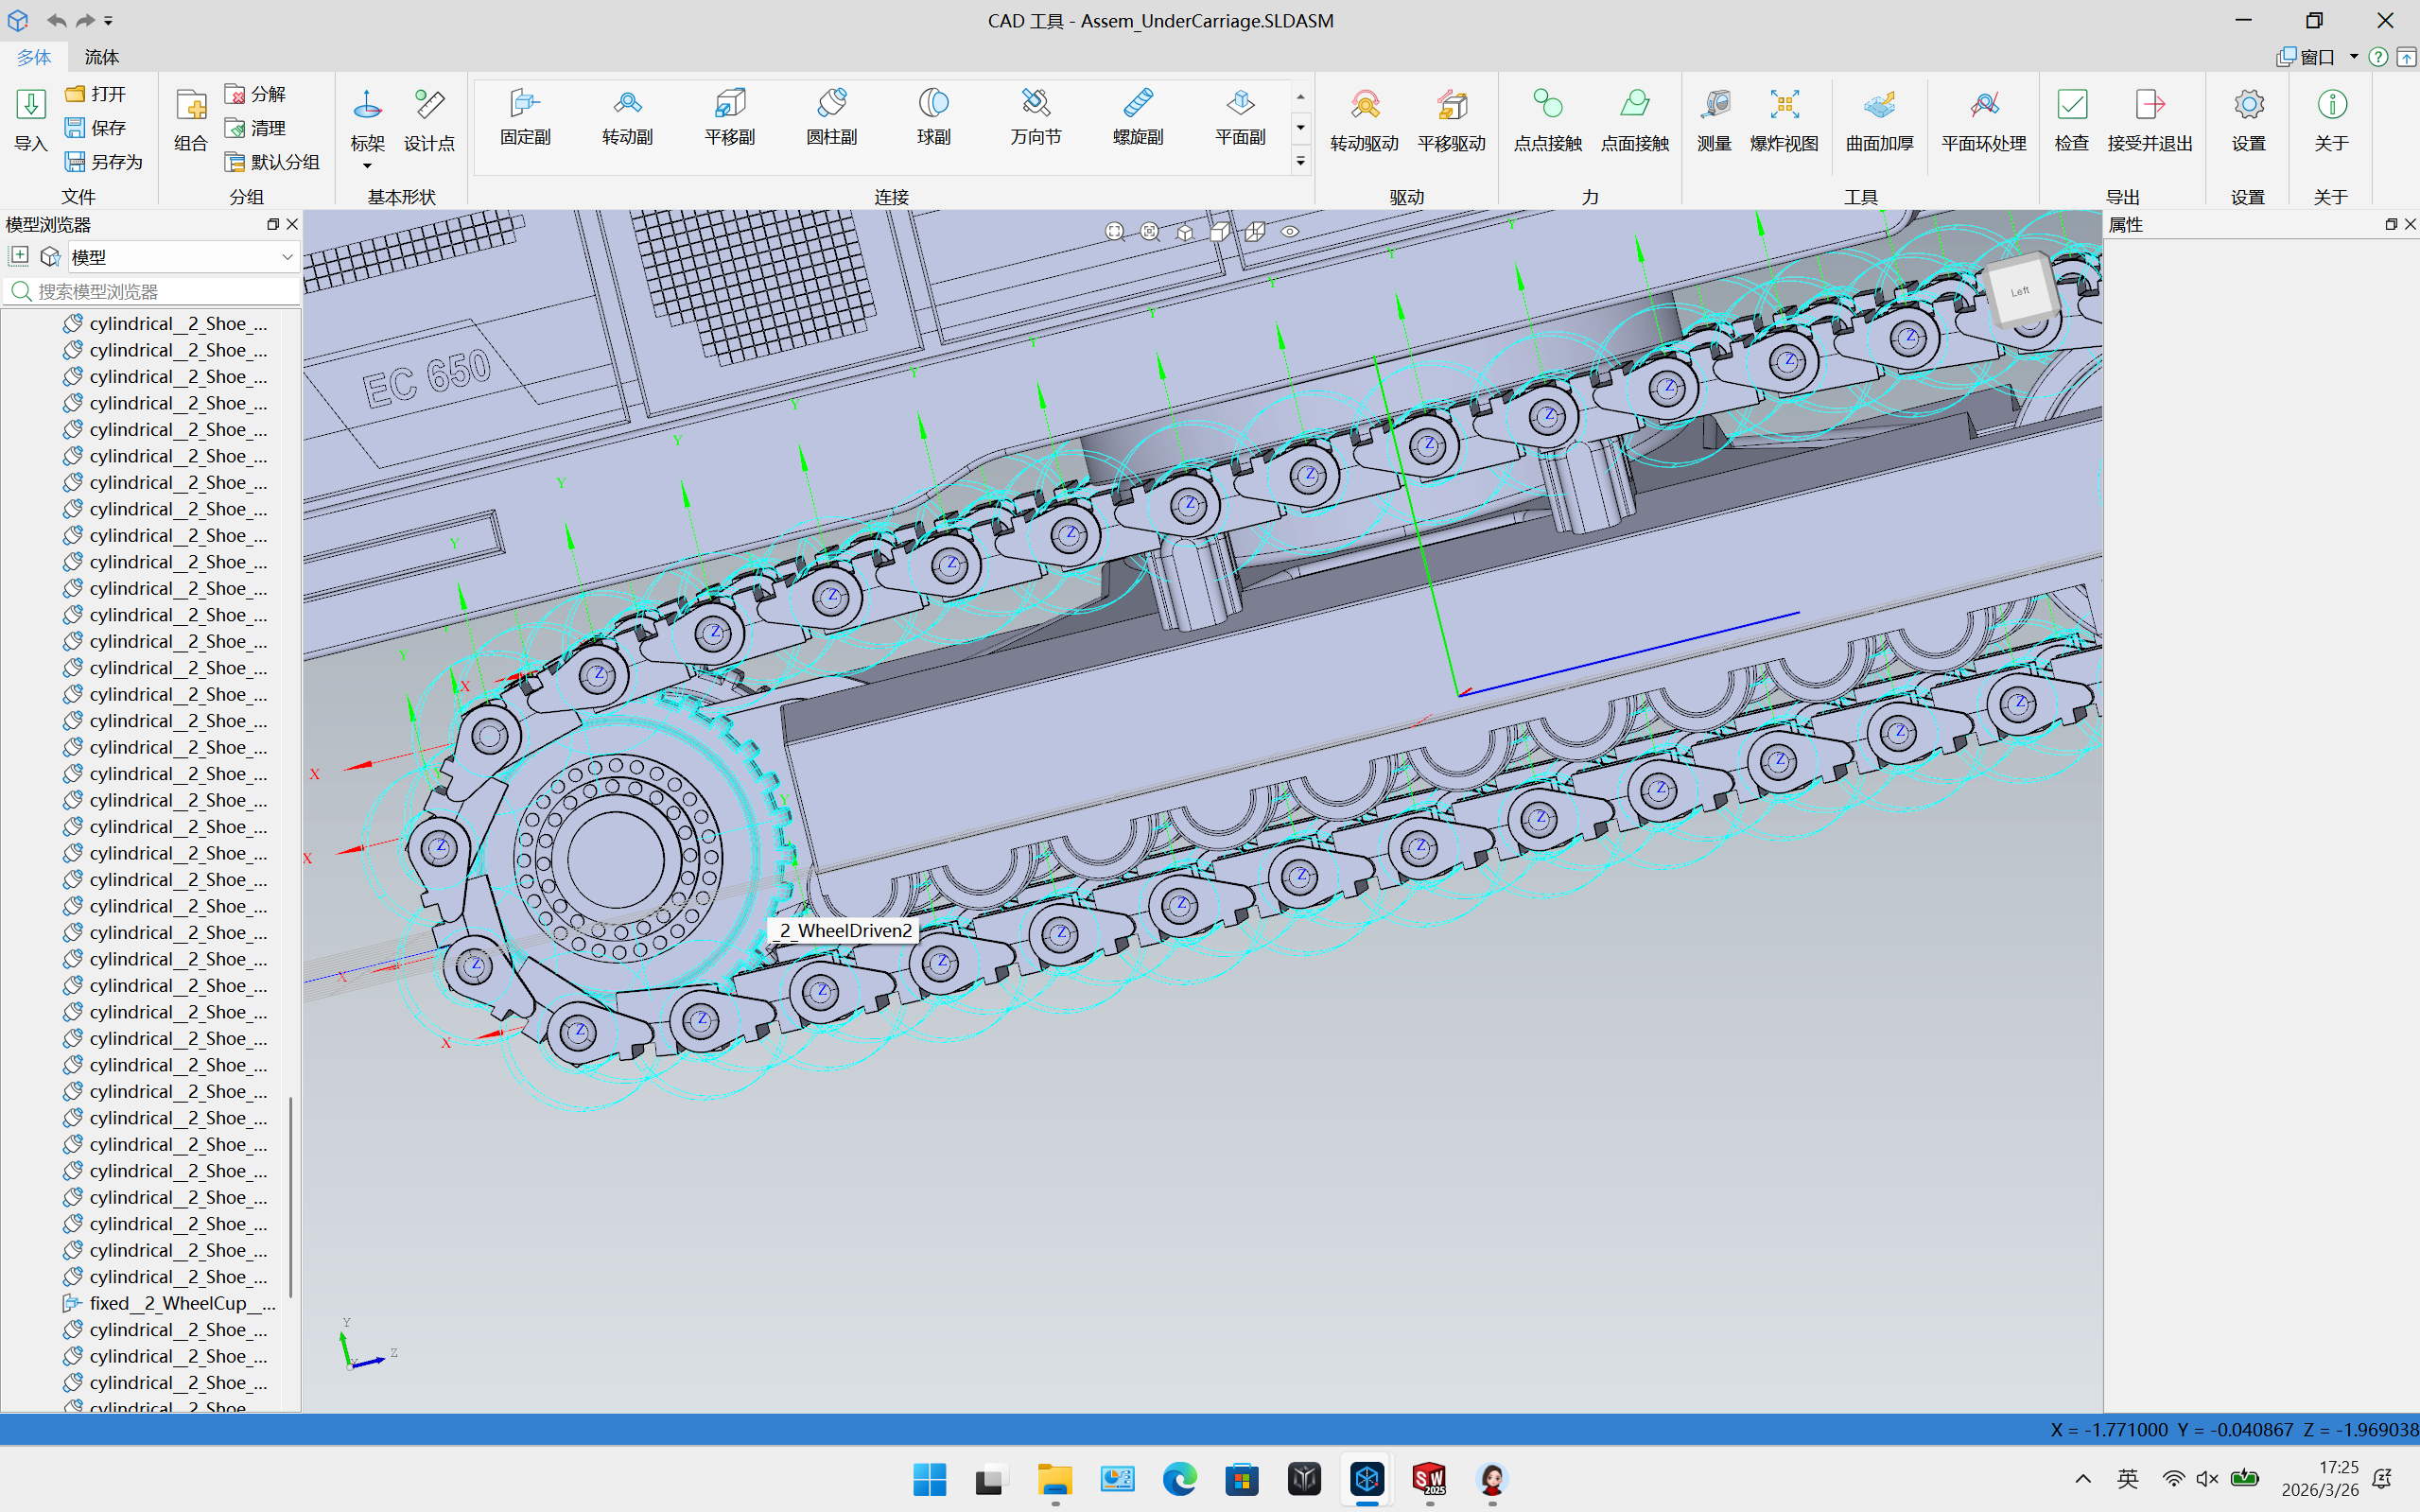Add a 固定副 fixed joint

click(x=525, y=118)
